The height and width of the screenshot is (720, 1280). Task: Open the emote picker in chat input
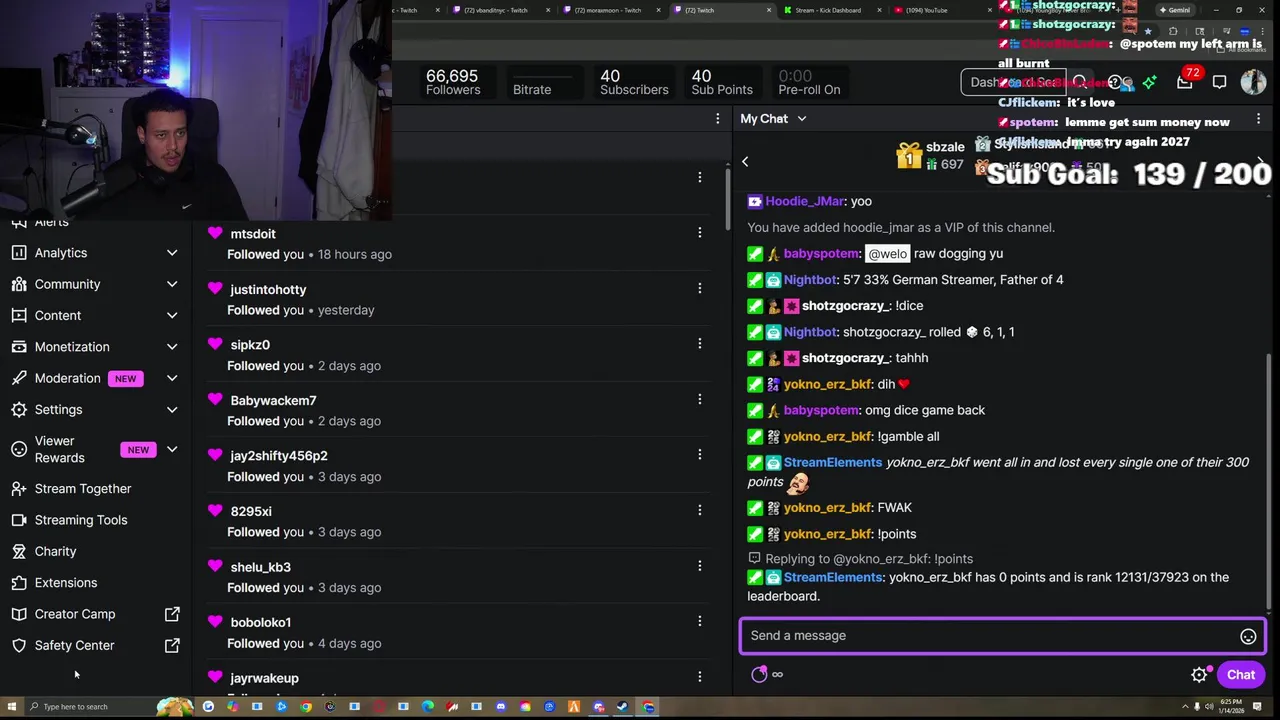click(1248, 636)
